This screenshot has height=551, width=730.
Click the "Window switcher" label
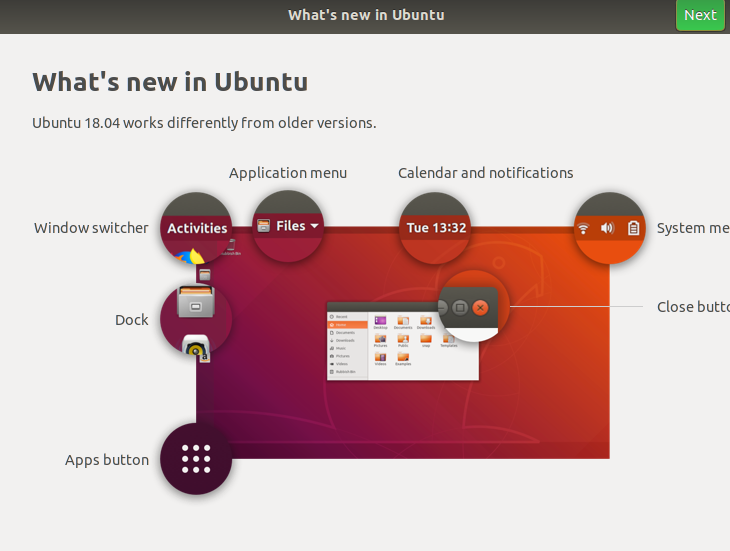(91, 228)
